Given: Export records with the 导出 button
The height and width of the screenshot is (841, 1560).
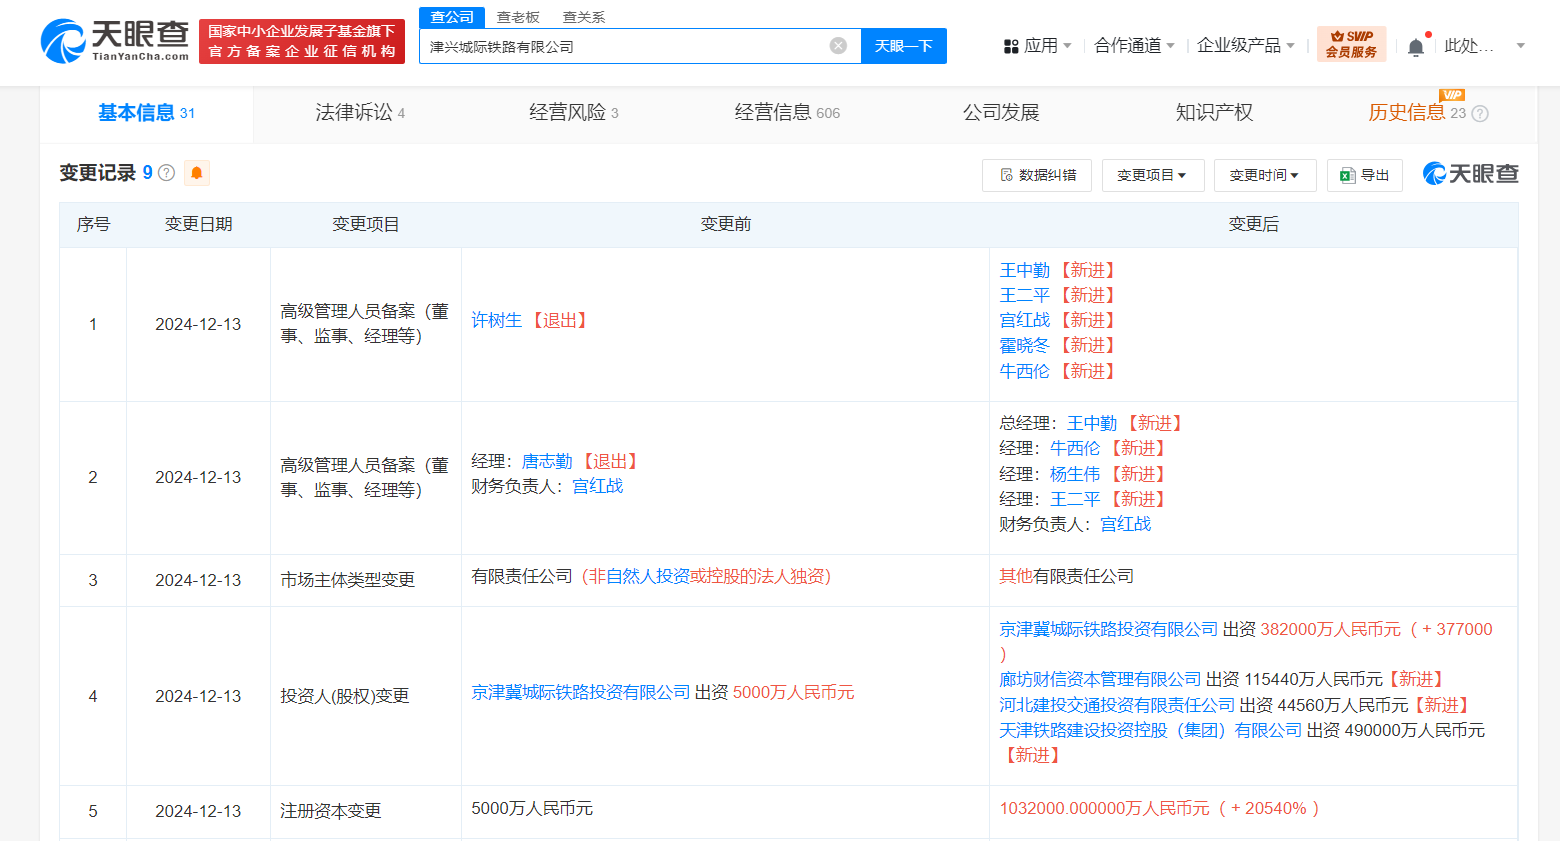Looking at the screenshot, I should tap(1364, 175).
